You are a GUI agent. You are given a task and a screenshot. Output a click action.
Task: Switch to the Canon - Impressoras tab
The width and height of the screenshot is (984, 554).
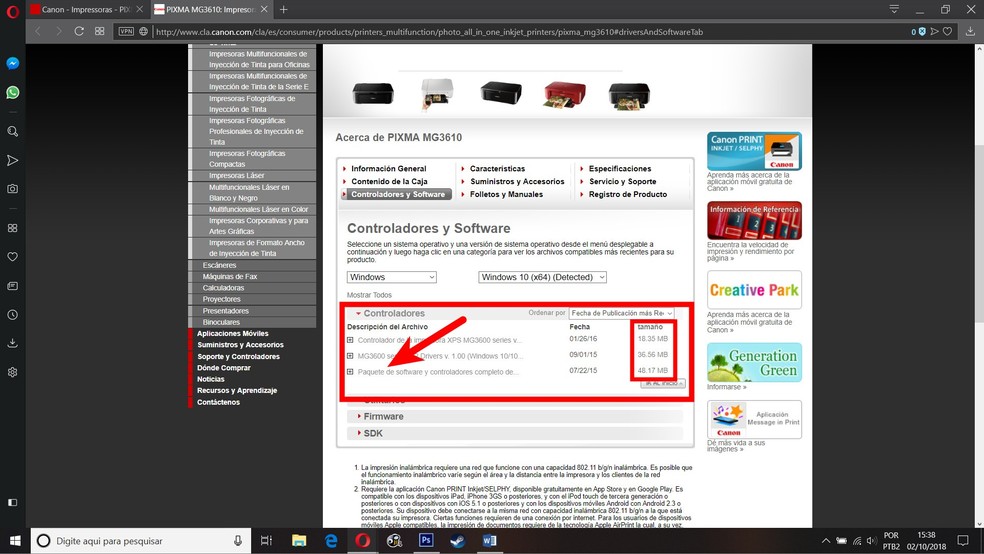pos(85,9)
